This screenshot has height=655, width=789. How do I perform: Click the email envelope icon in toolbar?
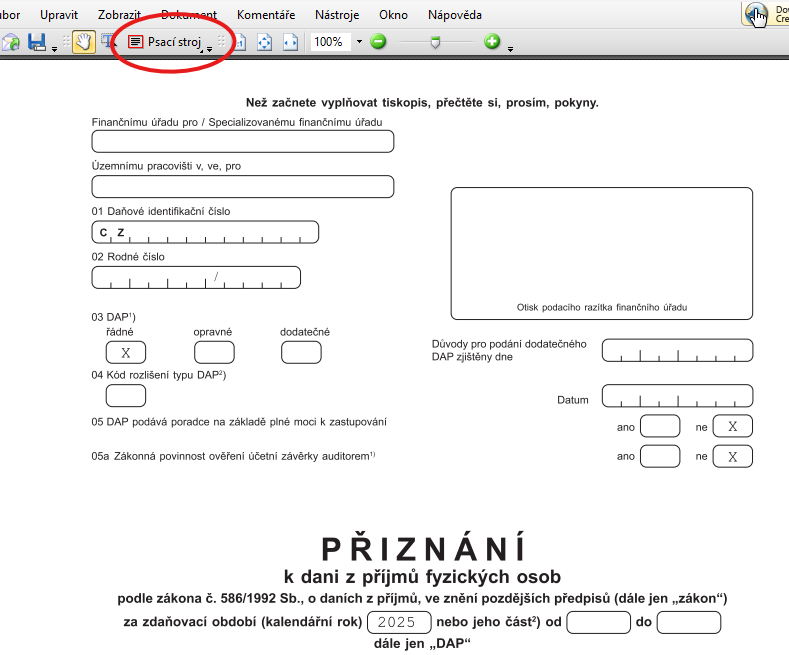click(x=10, y=42)
